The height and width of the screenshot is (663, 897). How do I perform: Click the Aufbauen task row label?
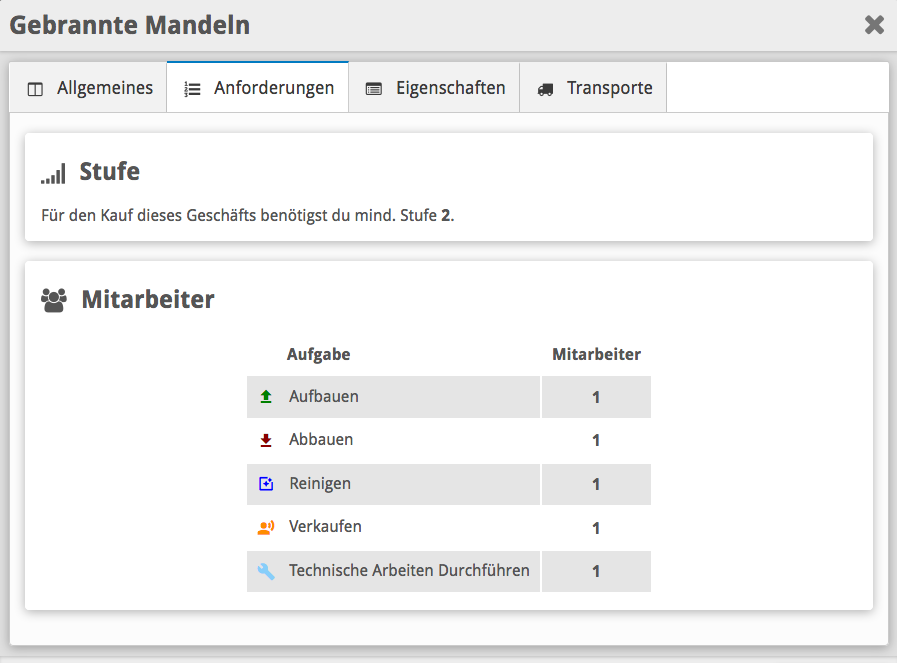[x=323, y=397]
